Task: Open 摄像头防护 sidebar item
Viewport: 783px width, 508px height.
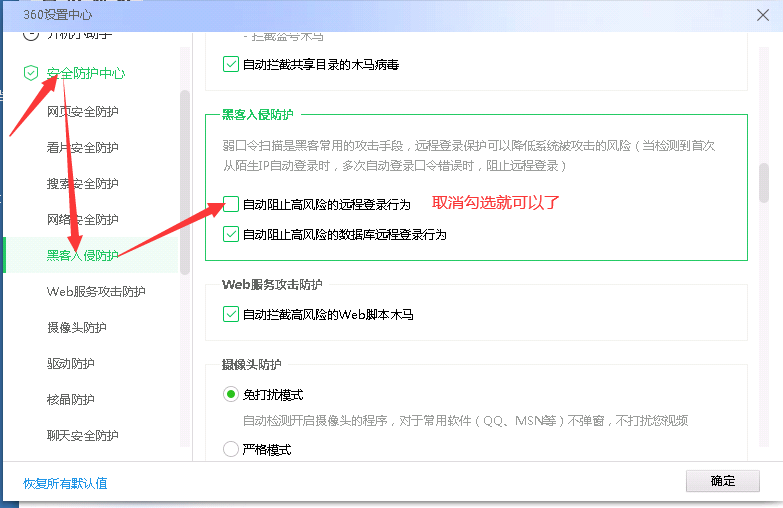Action: coord(76,327)
